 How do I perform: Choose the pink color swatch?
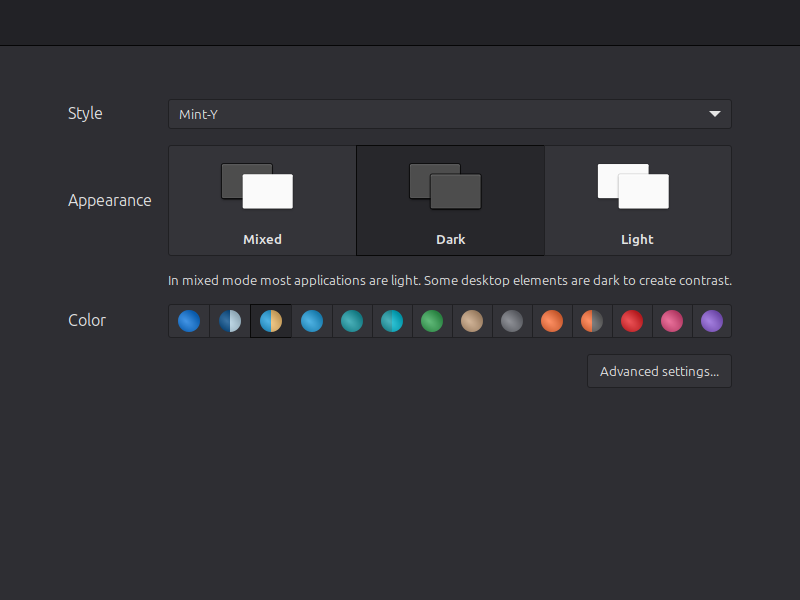[x=672, y=321]
